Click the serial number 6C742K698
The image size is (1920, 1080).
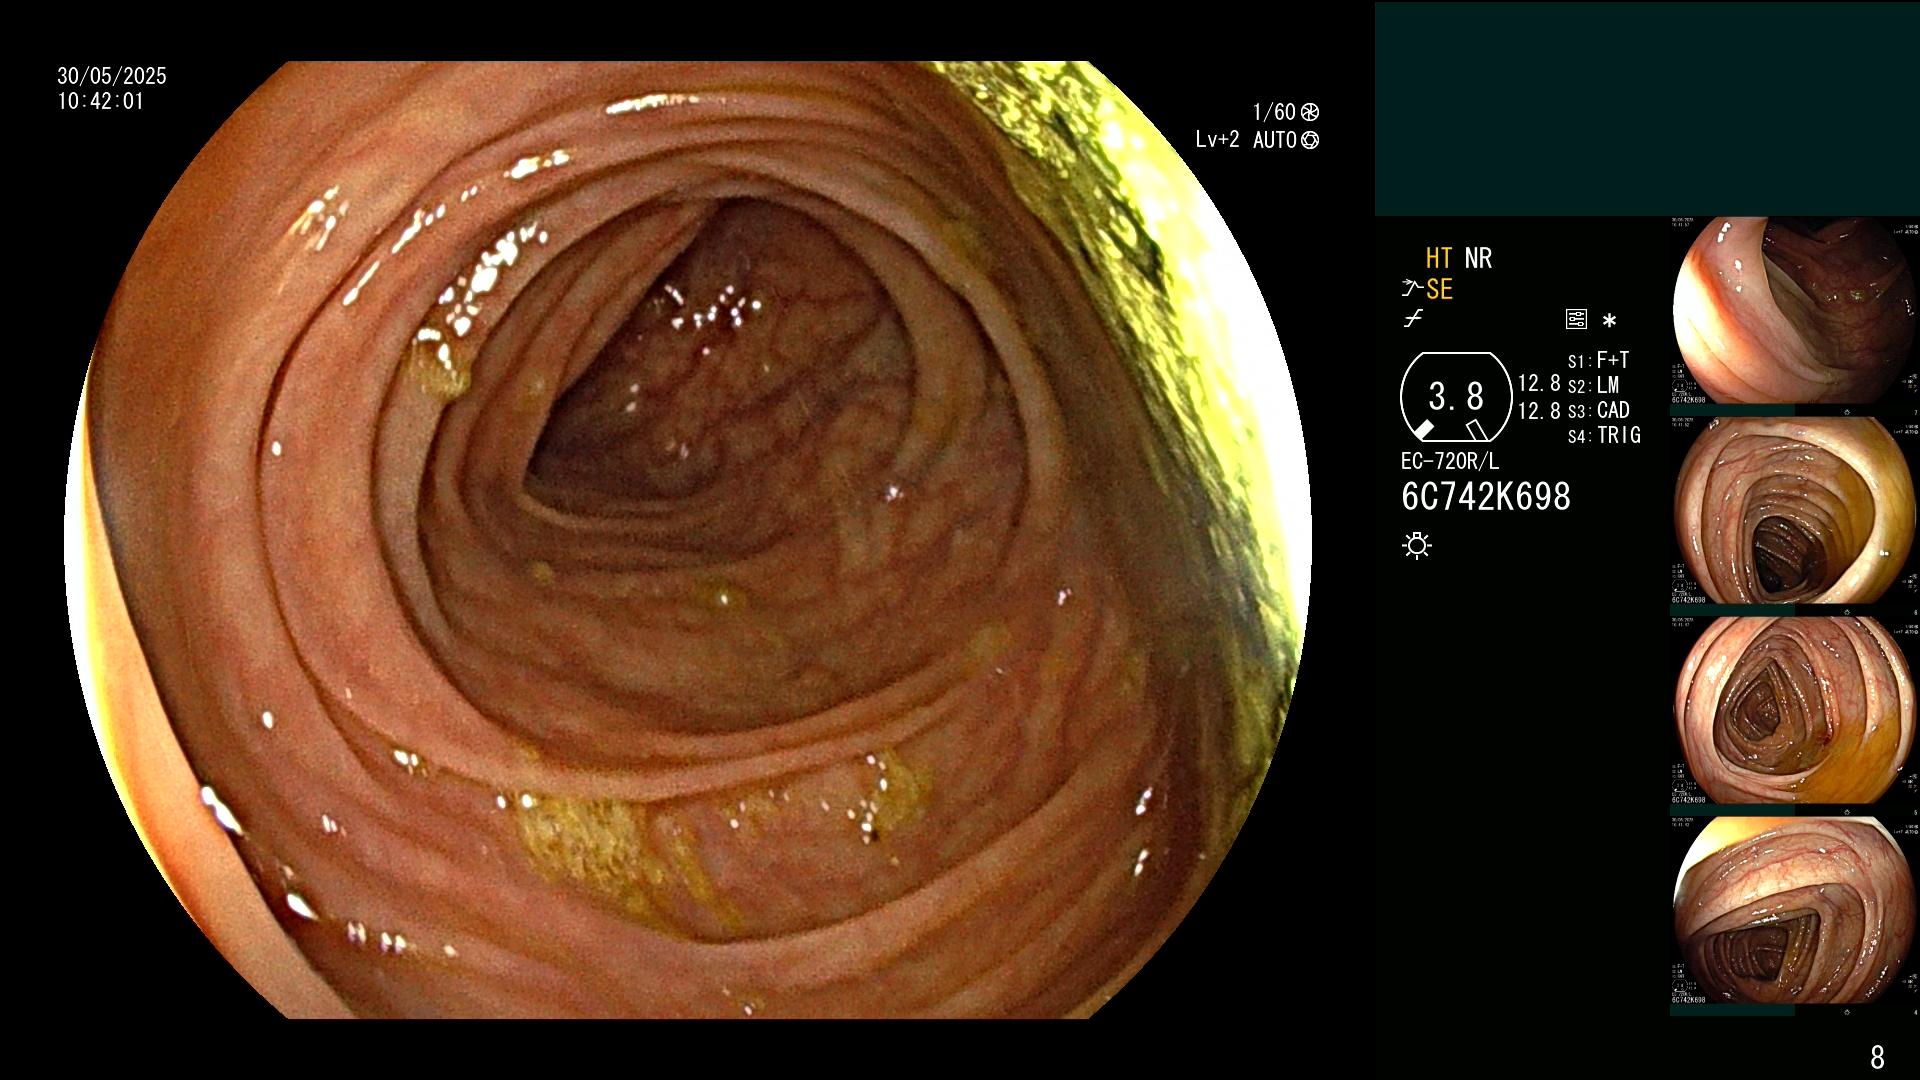1486,496
